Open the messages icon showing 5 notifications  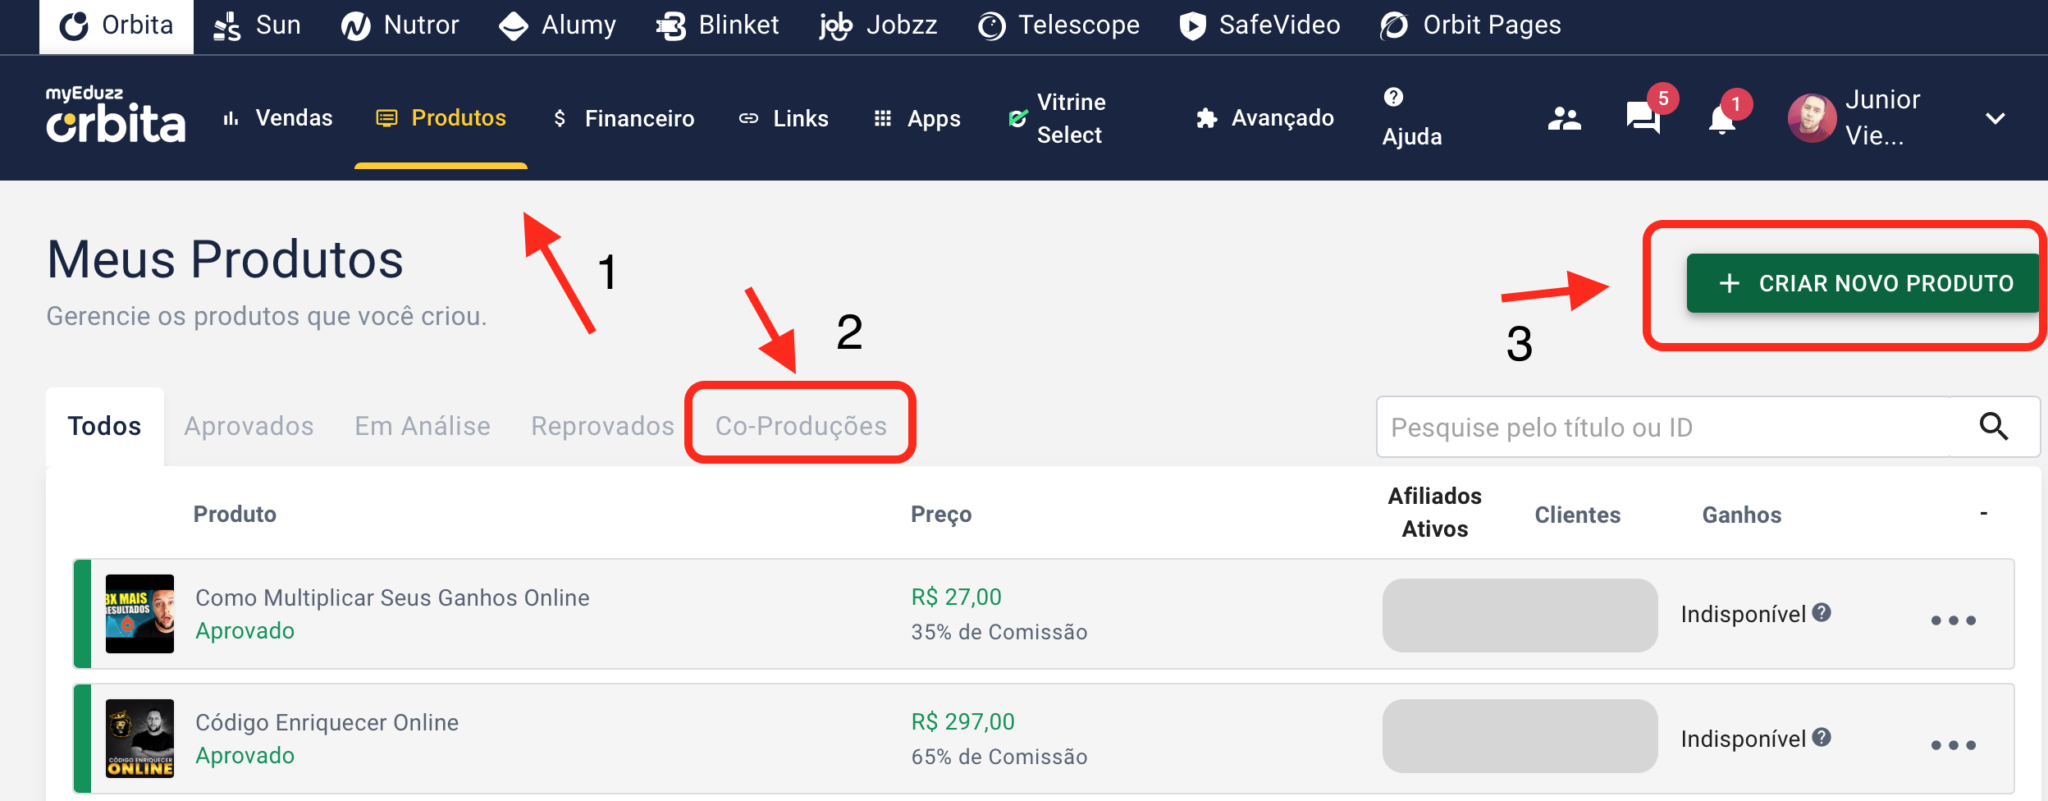(x=1642, y=118)
